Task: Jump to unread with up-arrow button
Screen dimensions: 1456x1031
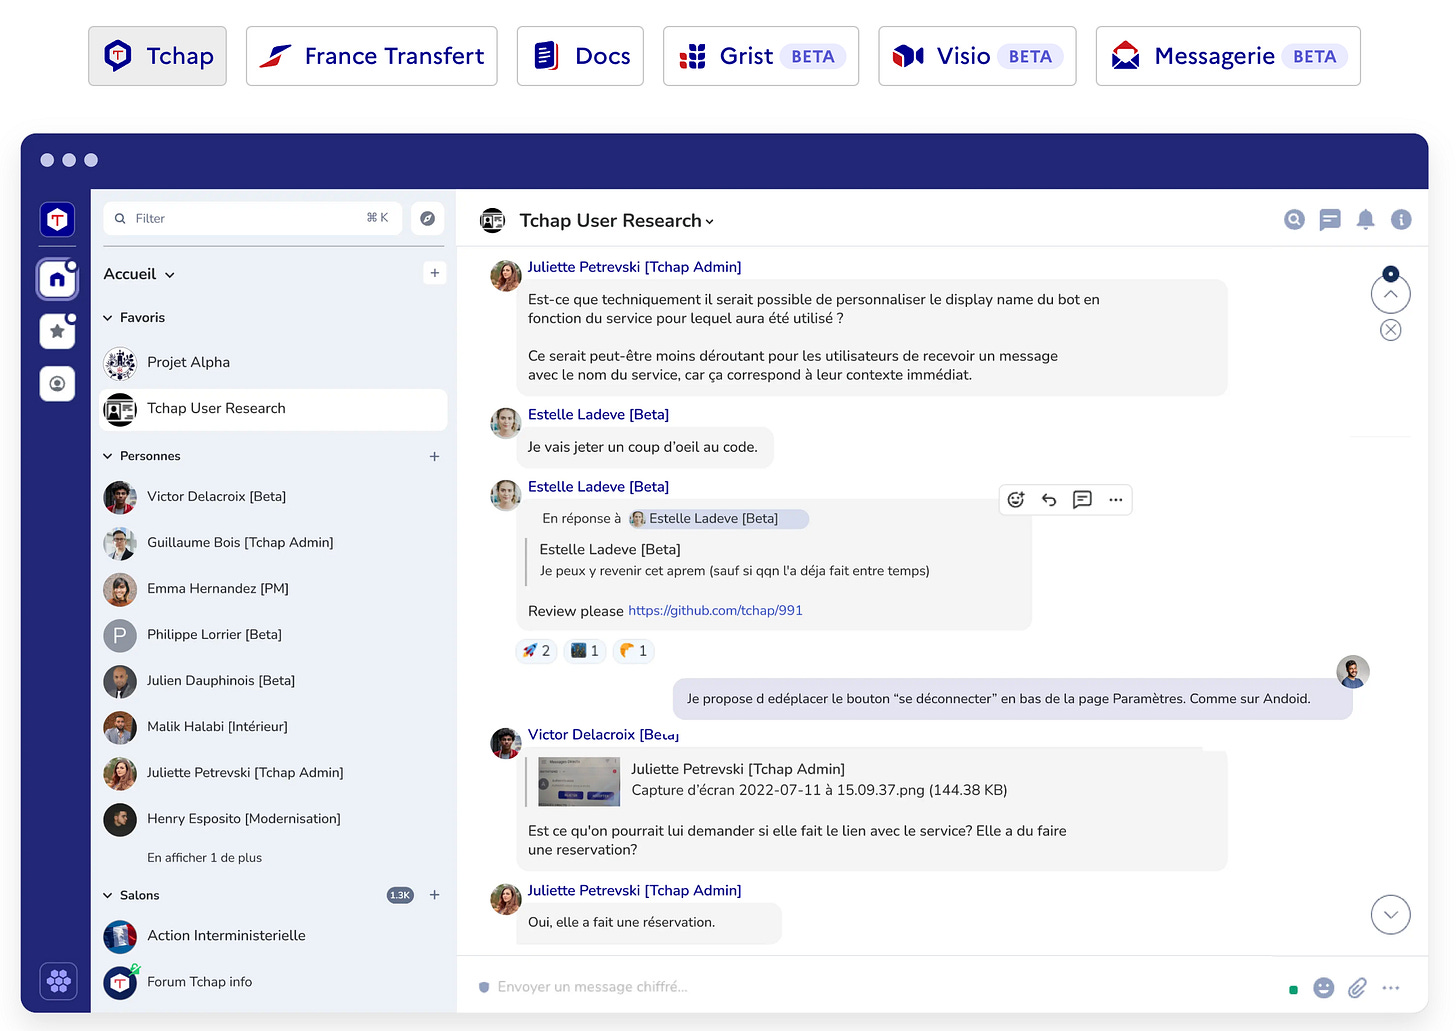Action: [1390, 294]
